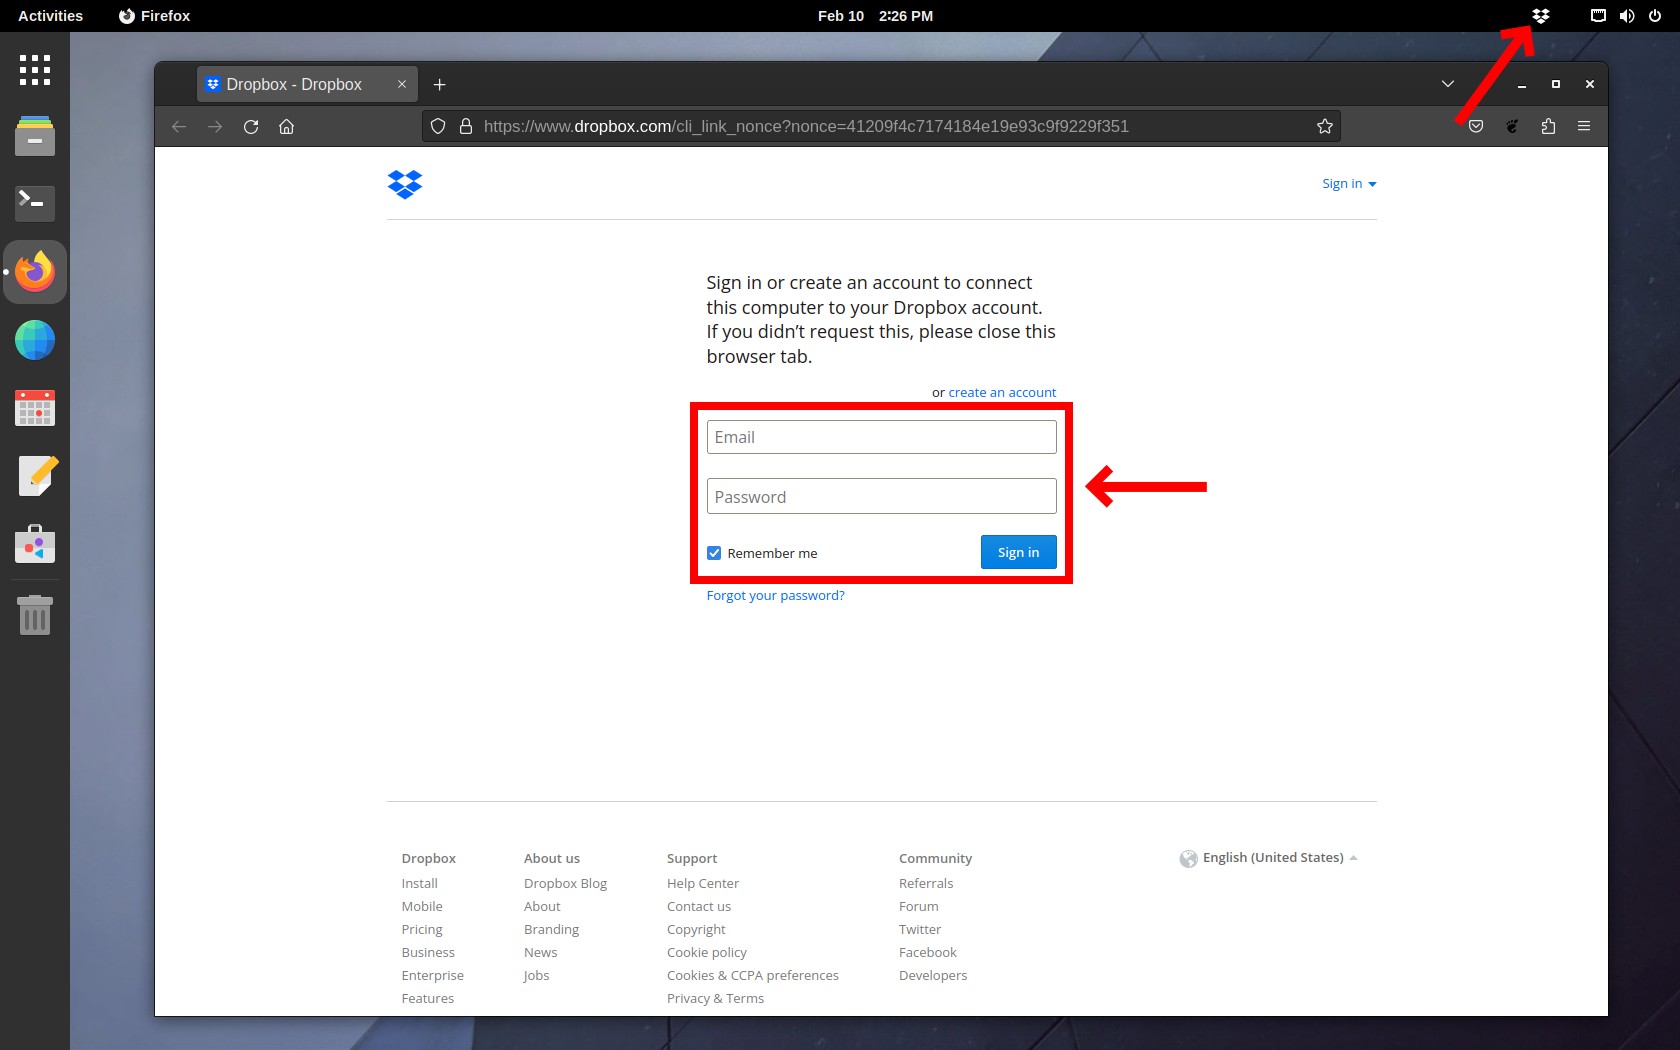Open the About footer link

(542, 907)
